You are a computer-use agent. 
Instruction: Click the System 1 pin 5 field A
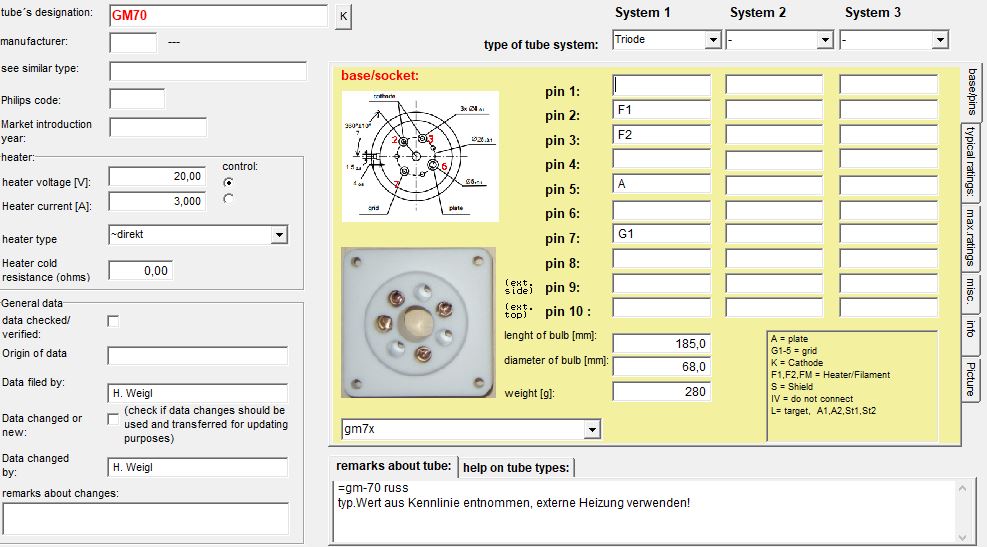click(662, 184)
